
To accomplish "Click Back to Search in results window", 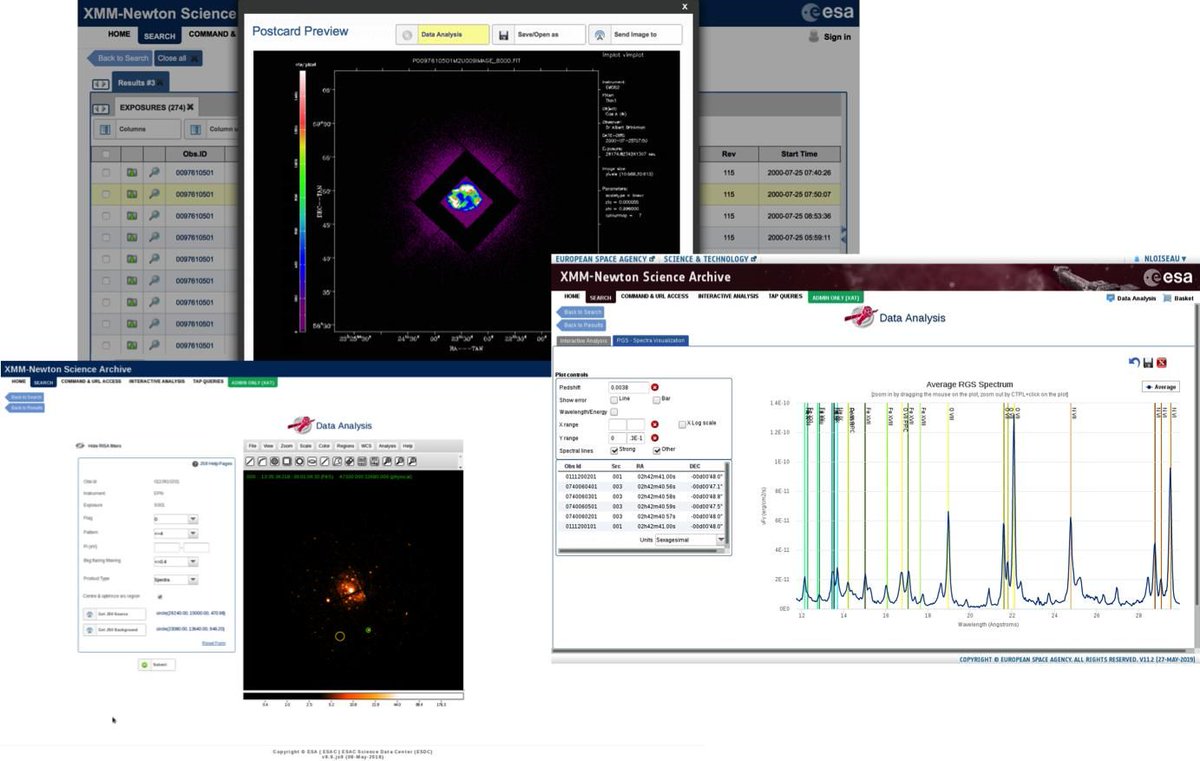I will 120,58.
